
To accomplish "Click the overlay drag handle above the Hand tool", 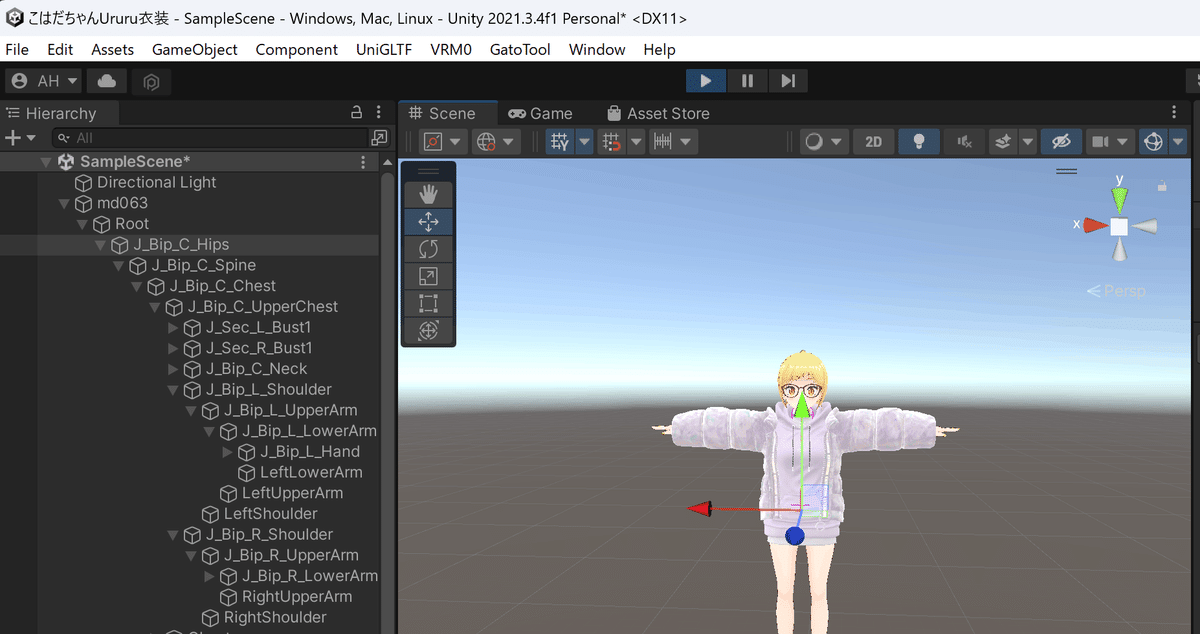I will [428, 171].
